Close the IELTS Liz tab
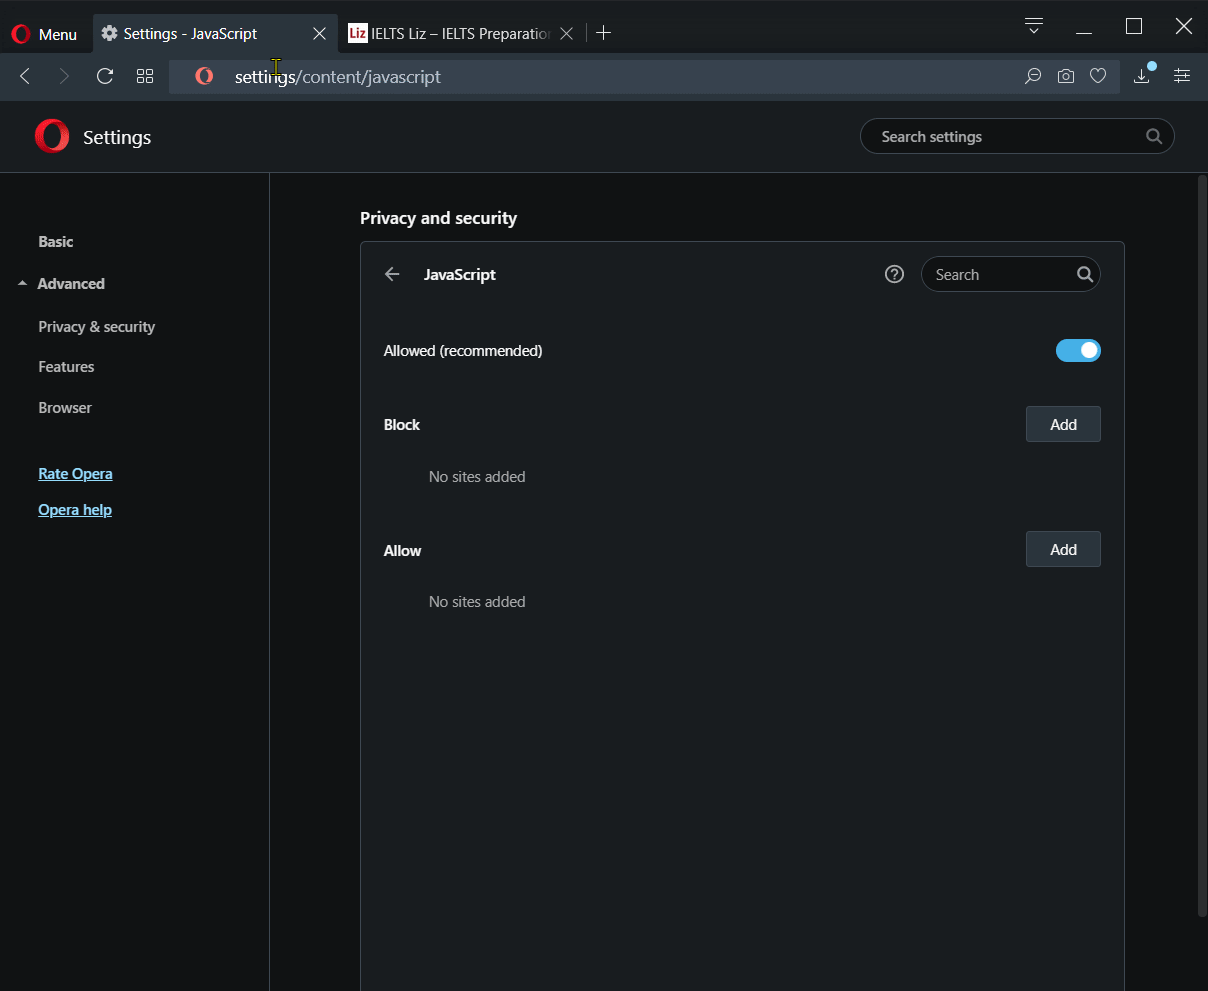1208x991 pixels. pyautogui.click(x=566, y=34)
